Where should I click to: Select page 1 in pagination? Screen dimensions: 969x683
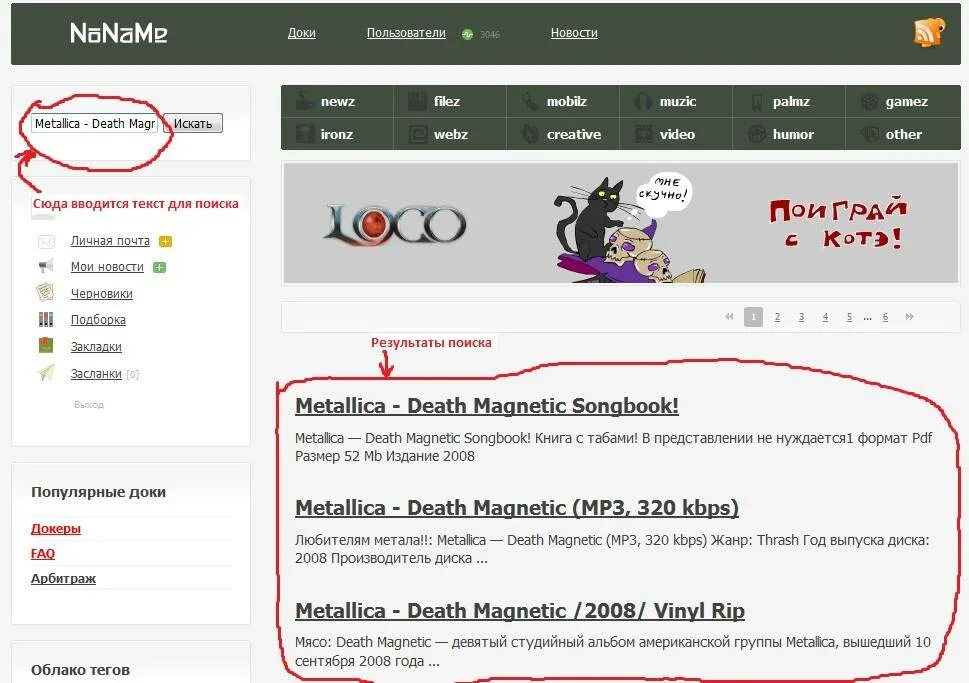point(753,316)
